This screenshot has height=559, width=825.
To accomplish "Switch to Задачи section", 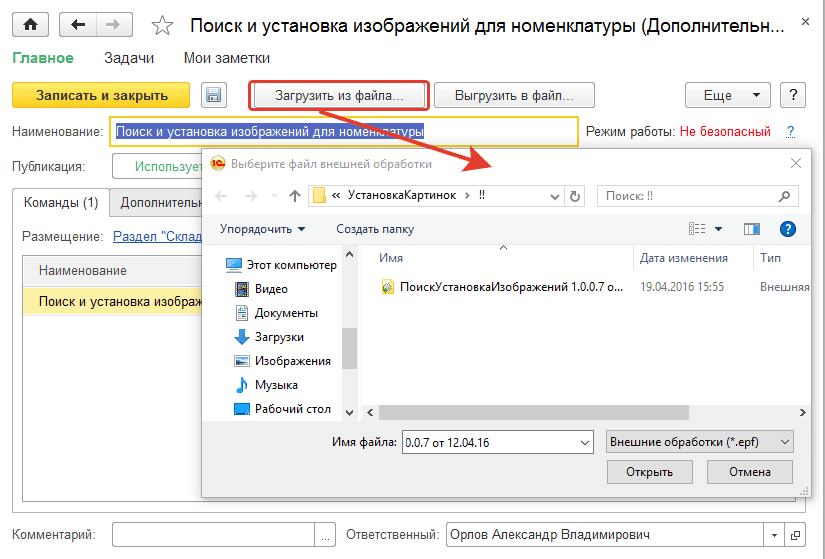I will (x=129, y=58).
